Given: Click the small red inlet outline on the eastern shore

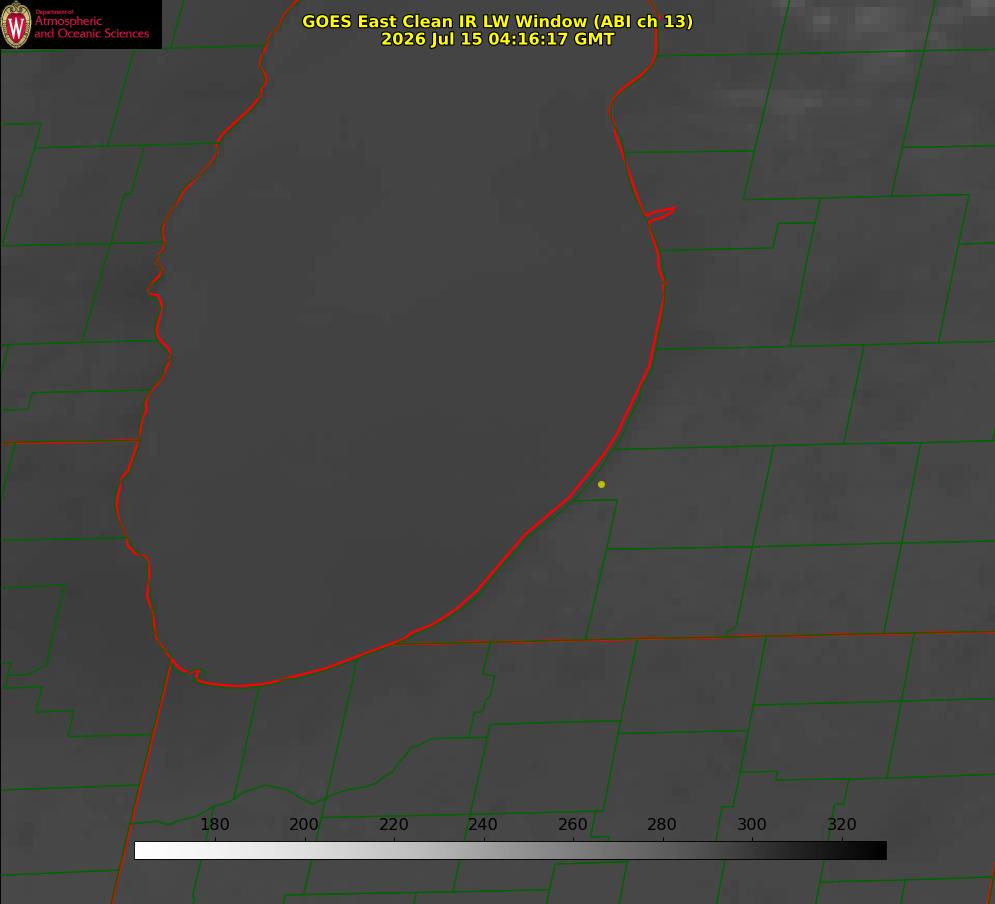Looking at the screenshot, I should pyautogui.click(x=661, y=214).
